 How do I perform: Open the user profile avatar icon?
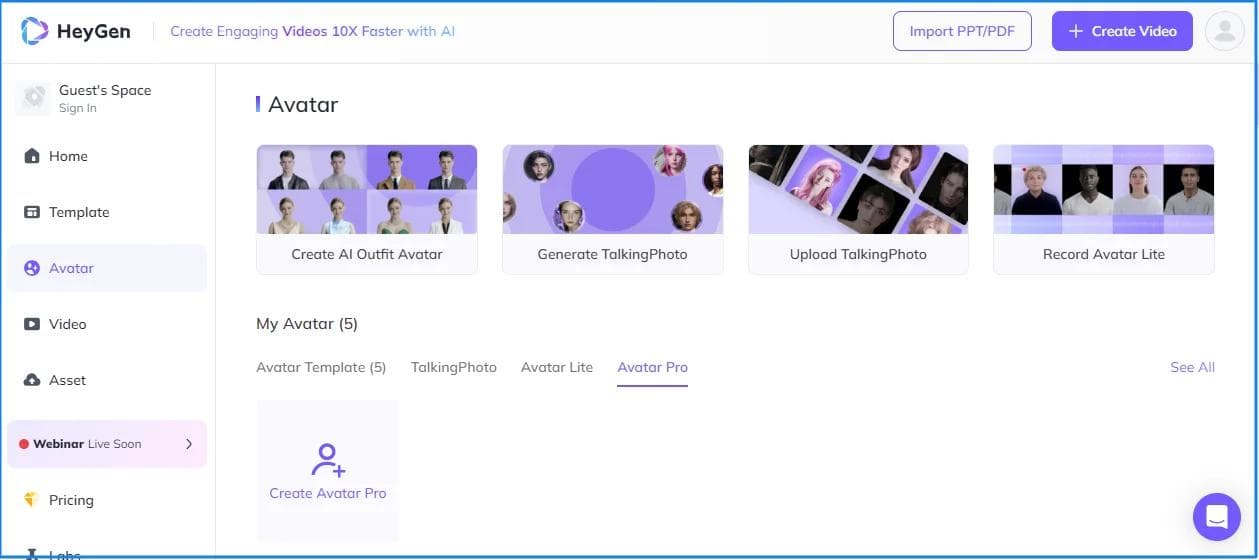click(1224, 31)
